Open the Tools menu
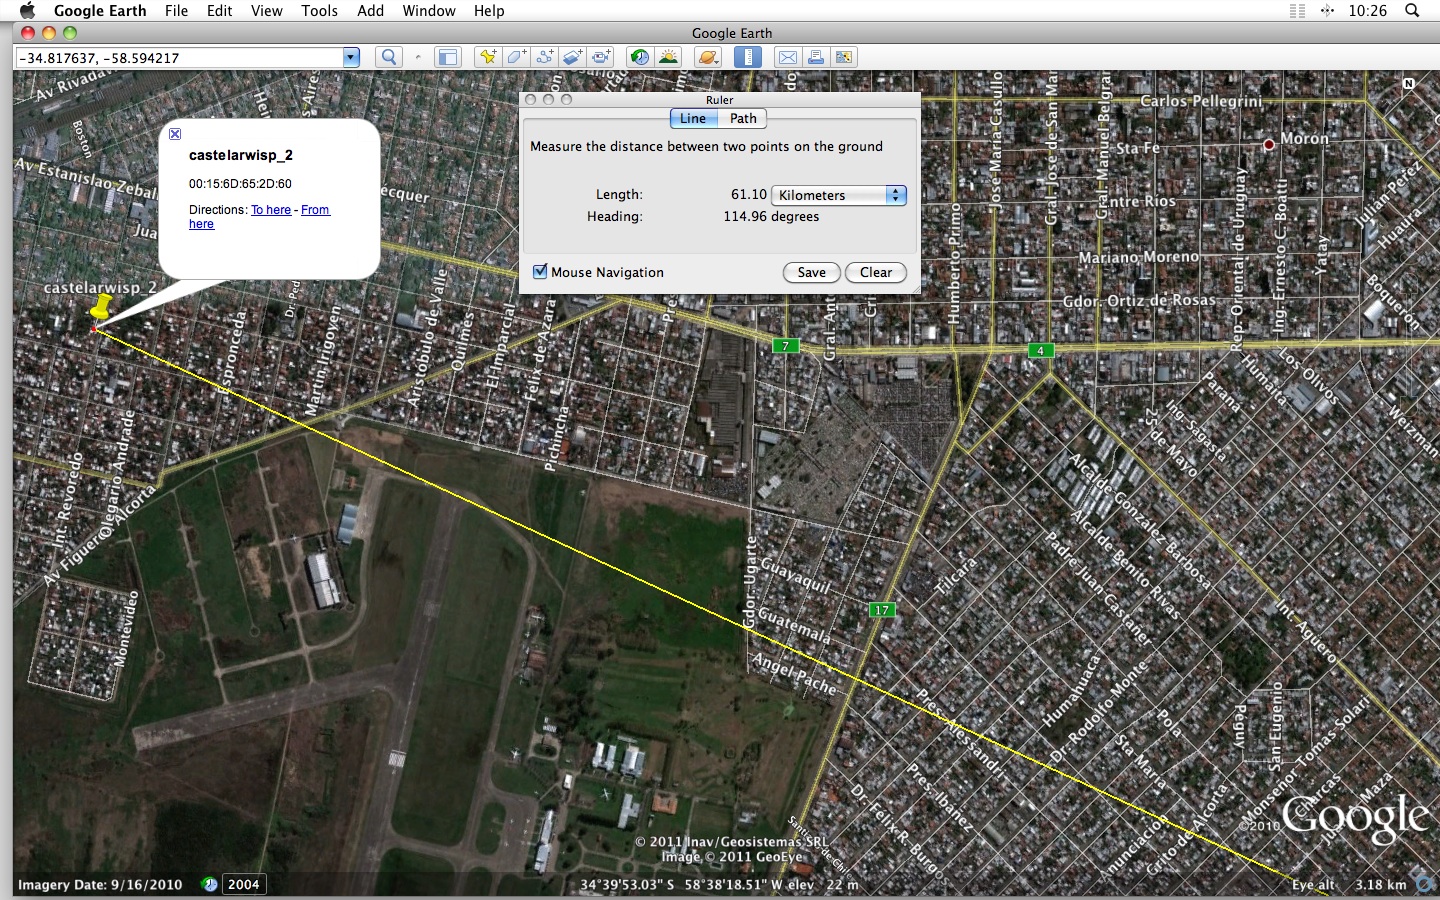The width and height of the screenshot is (1440, 900). [319, 10]
